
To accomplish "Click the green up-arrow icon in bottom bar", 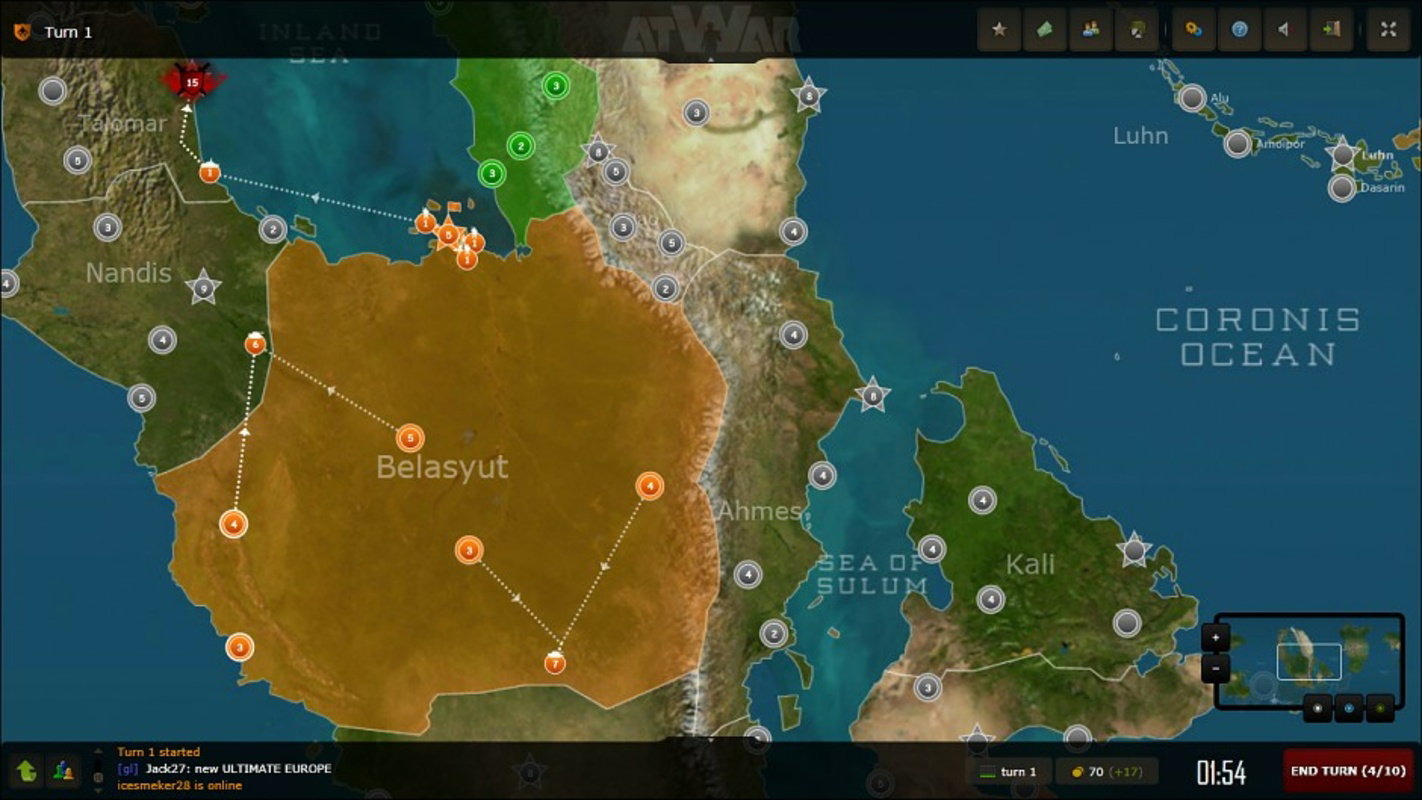I will [27, 770].
